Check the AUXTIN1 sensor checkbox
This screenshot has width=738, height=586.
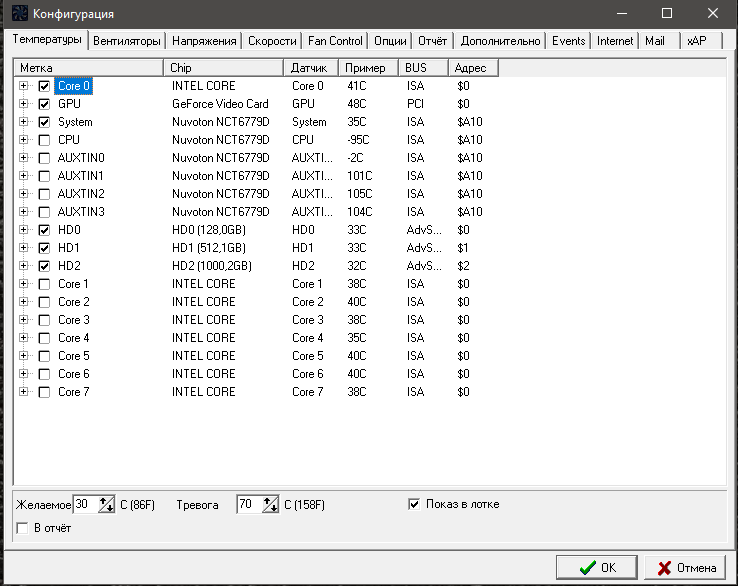(44, 176)
